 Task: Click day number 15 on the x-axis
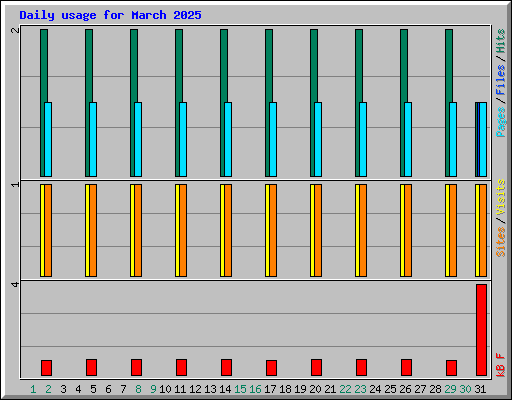click(x=240, y=389)
